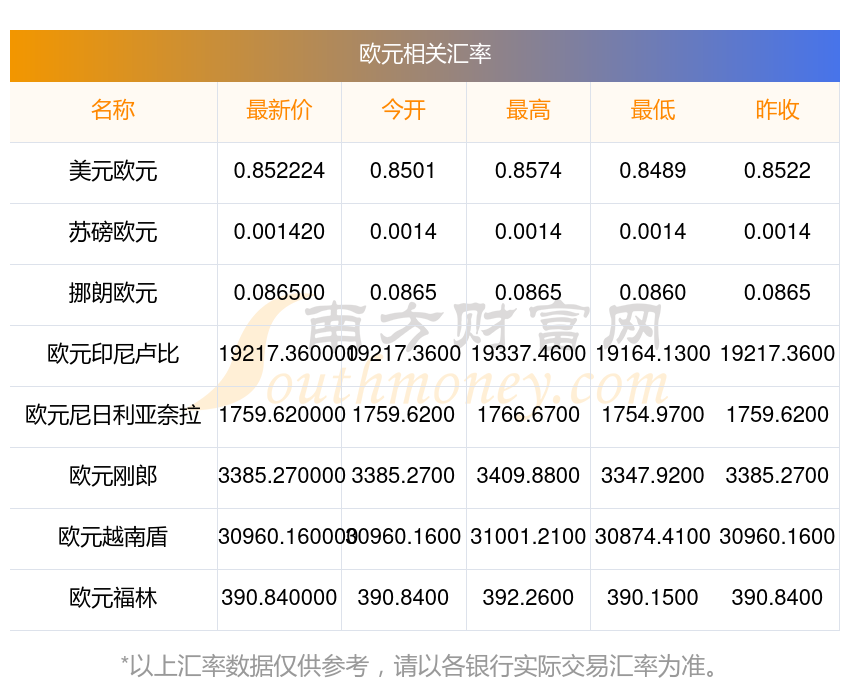Image resolution: width=850 pixels, height=698 pixels.
Task: Click the 今开 column header
Action: point(403,110)
